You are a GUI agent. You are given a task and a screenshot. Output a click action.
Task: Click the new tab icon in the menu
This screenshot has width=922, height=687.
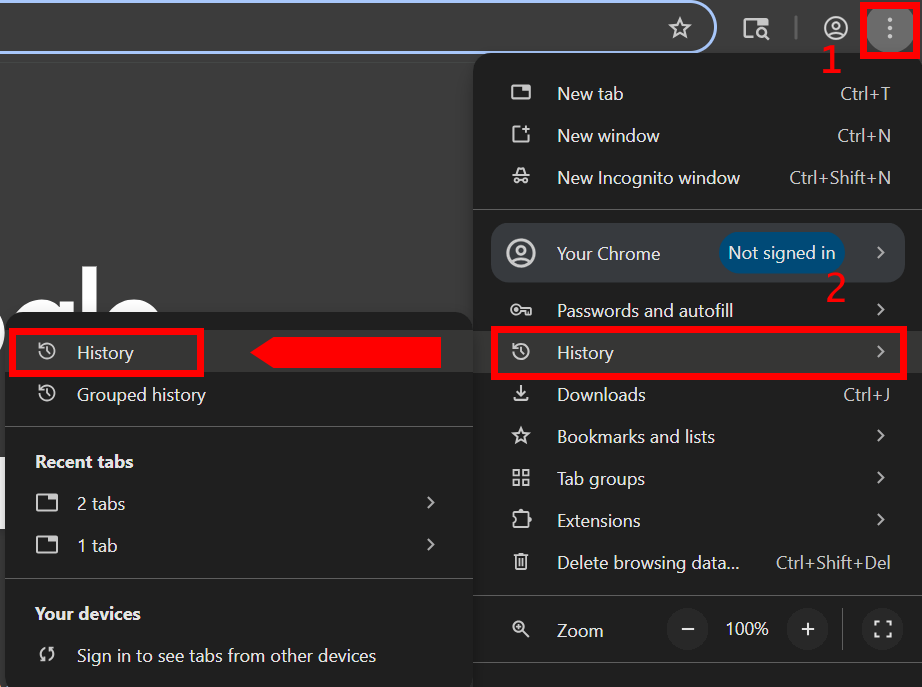pyautogui.click(x=521, y=92)
